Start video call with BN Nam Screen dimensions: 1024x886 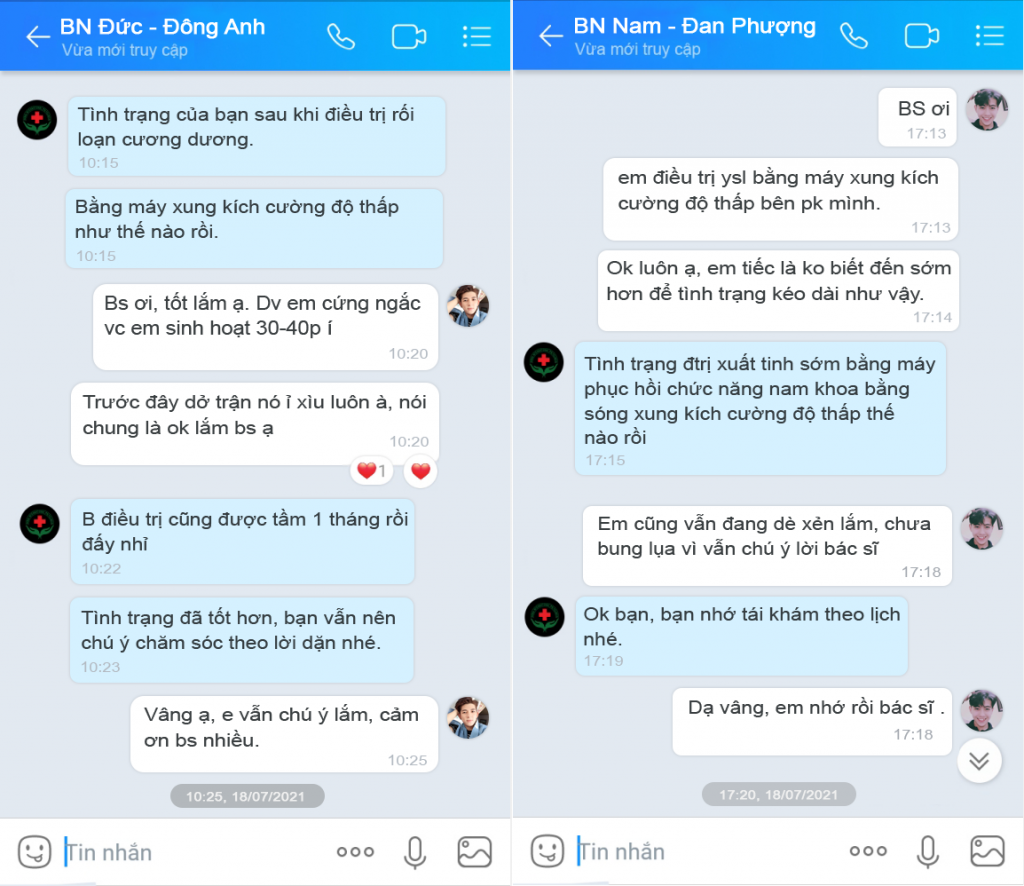pos(921,36)
